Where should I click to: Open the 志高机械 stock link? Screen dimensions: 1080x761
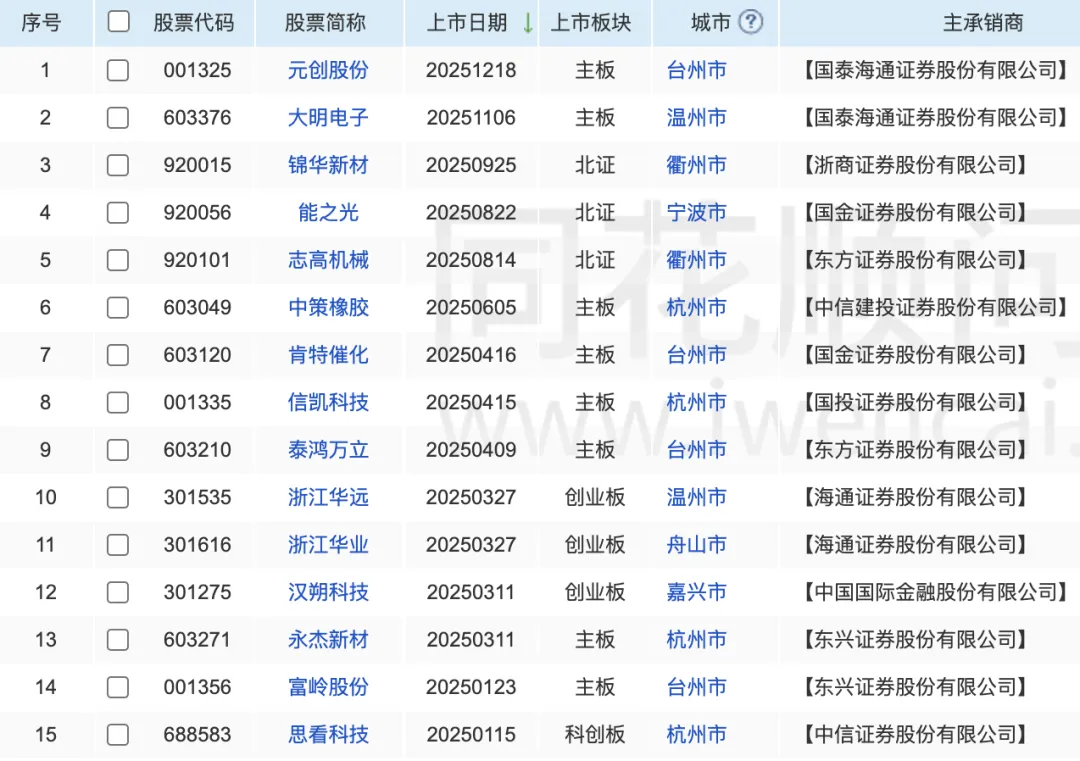point(328,260)
